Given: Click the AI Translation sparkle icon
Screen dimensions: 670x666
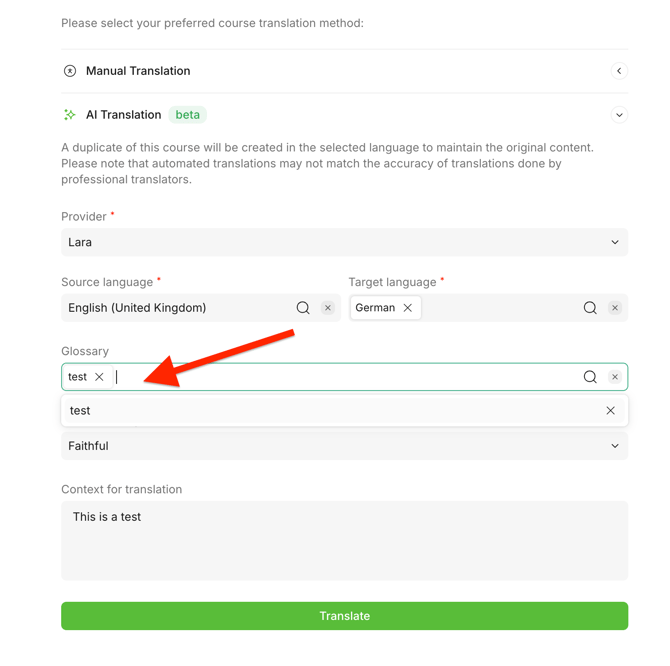Looking at the screenshot, I should point(70,115).
